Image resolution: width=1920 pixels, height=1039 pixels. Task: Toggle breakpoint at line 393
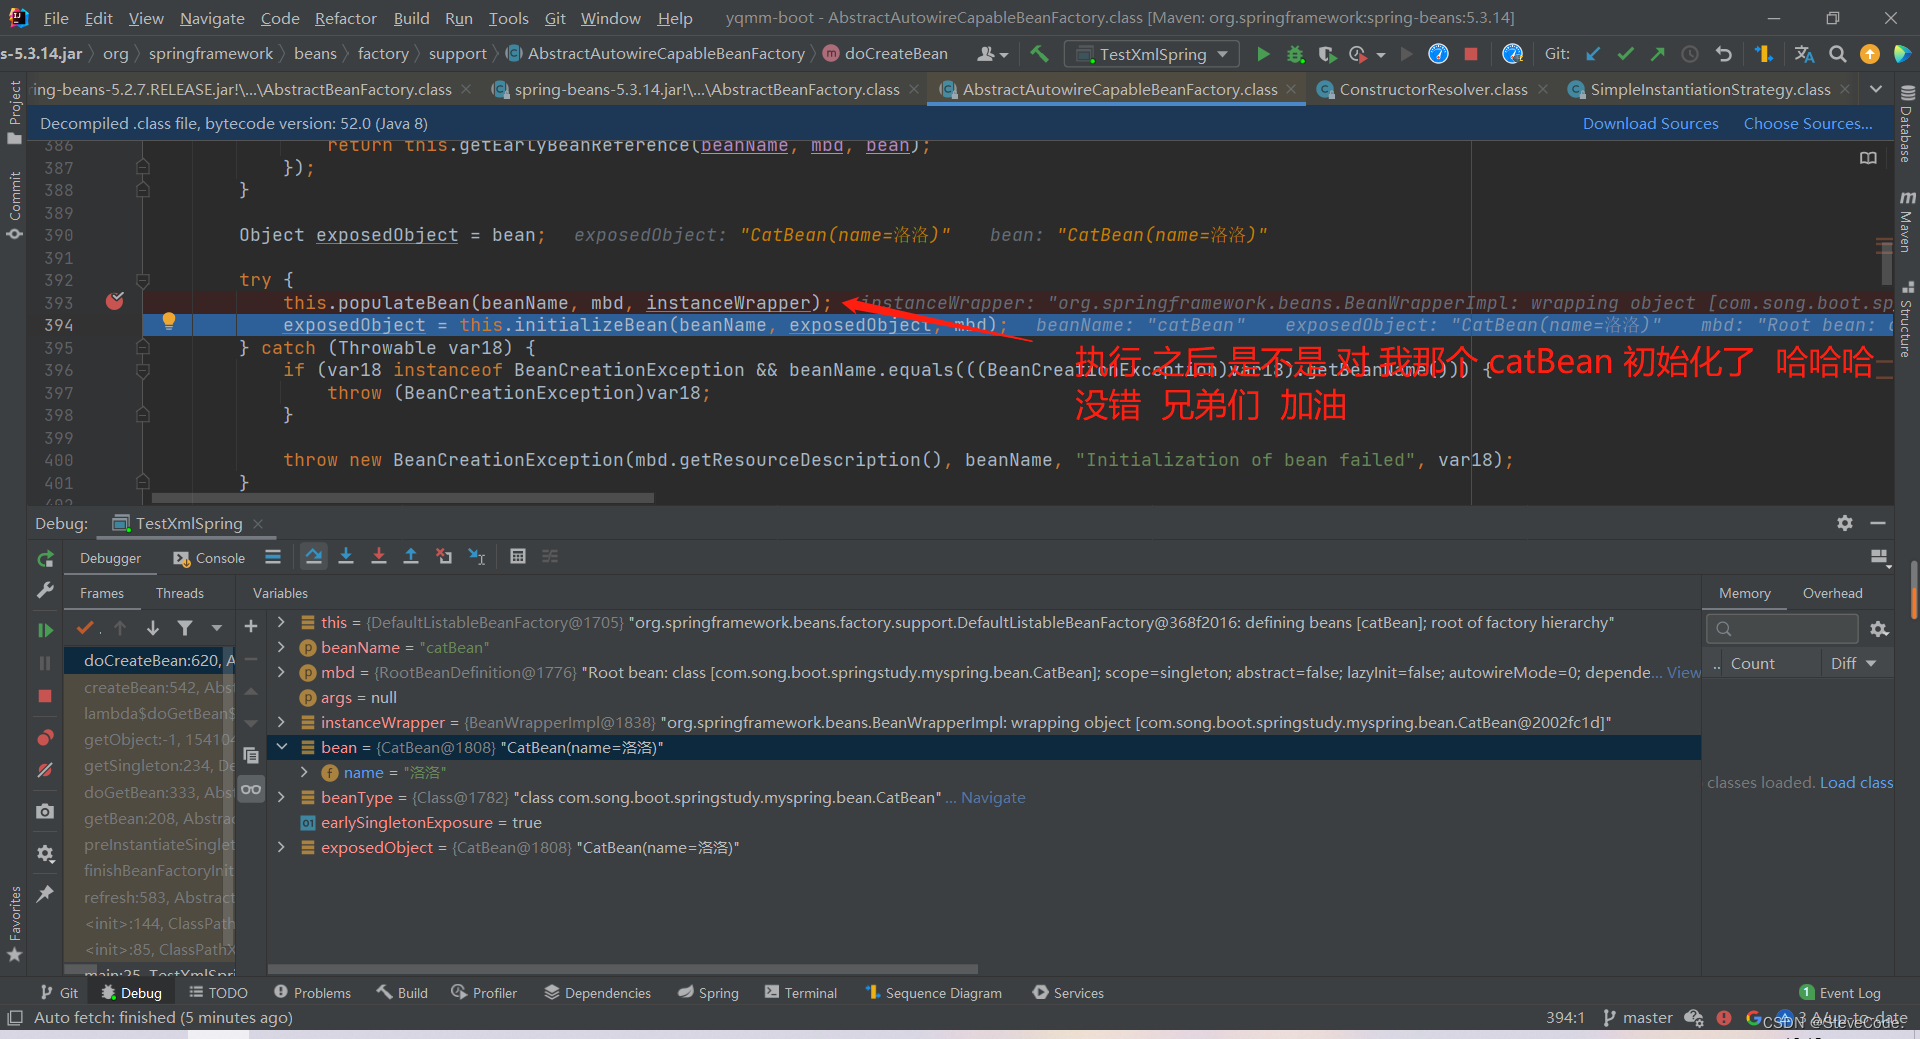pos(115,301)
